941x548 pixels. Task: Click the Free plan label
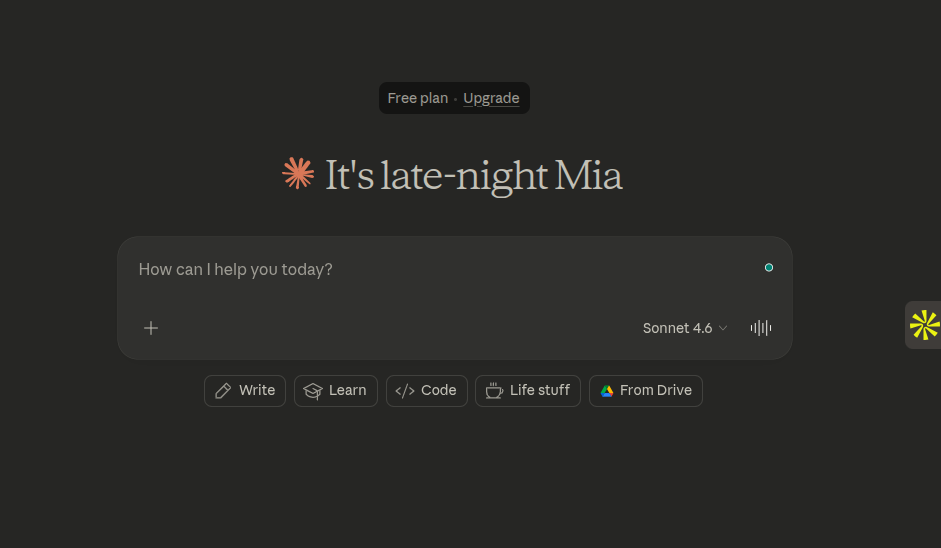418,98
